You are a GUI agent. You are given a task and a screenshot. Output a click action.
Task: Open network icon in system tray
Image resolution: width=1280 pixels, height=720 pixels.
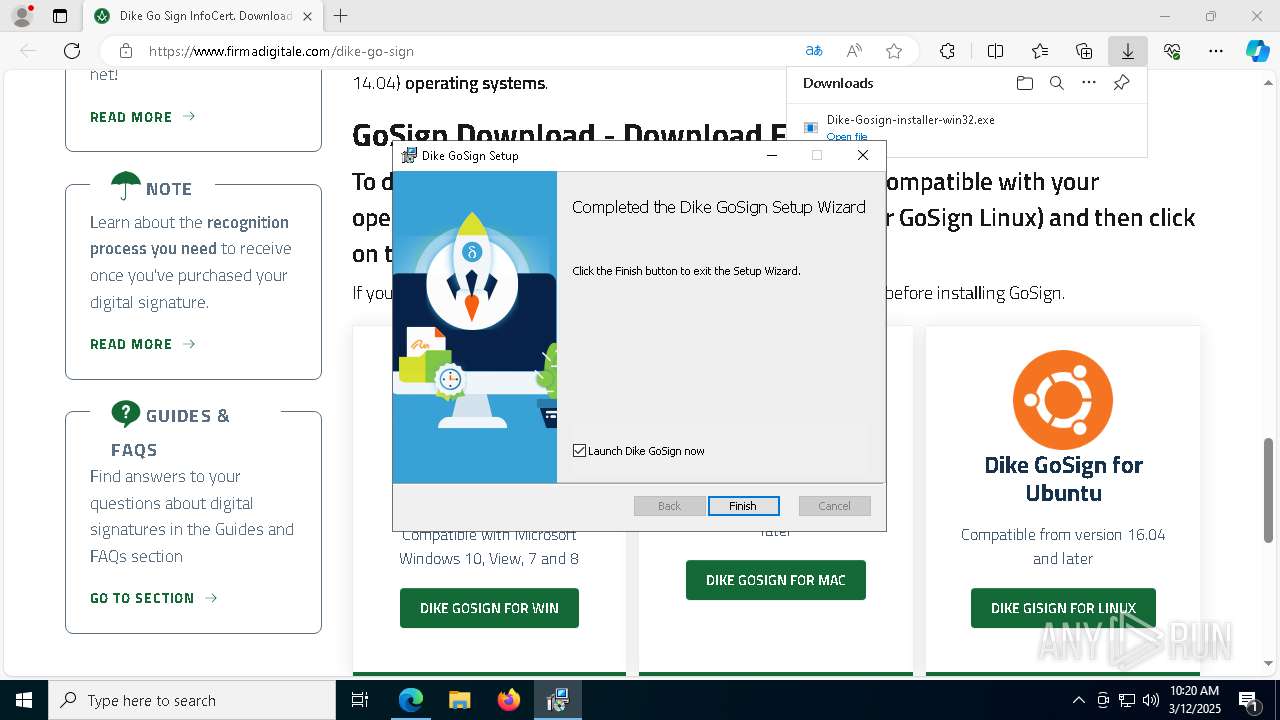(1127, 700)
